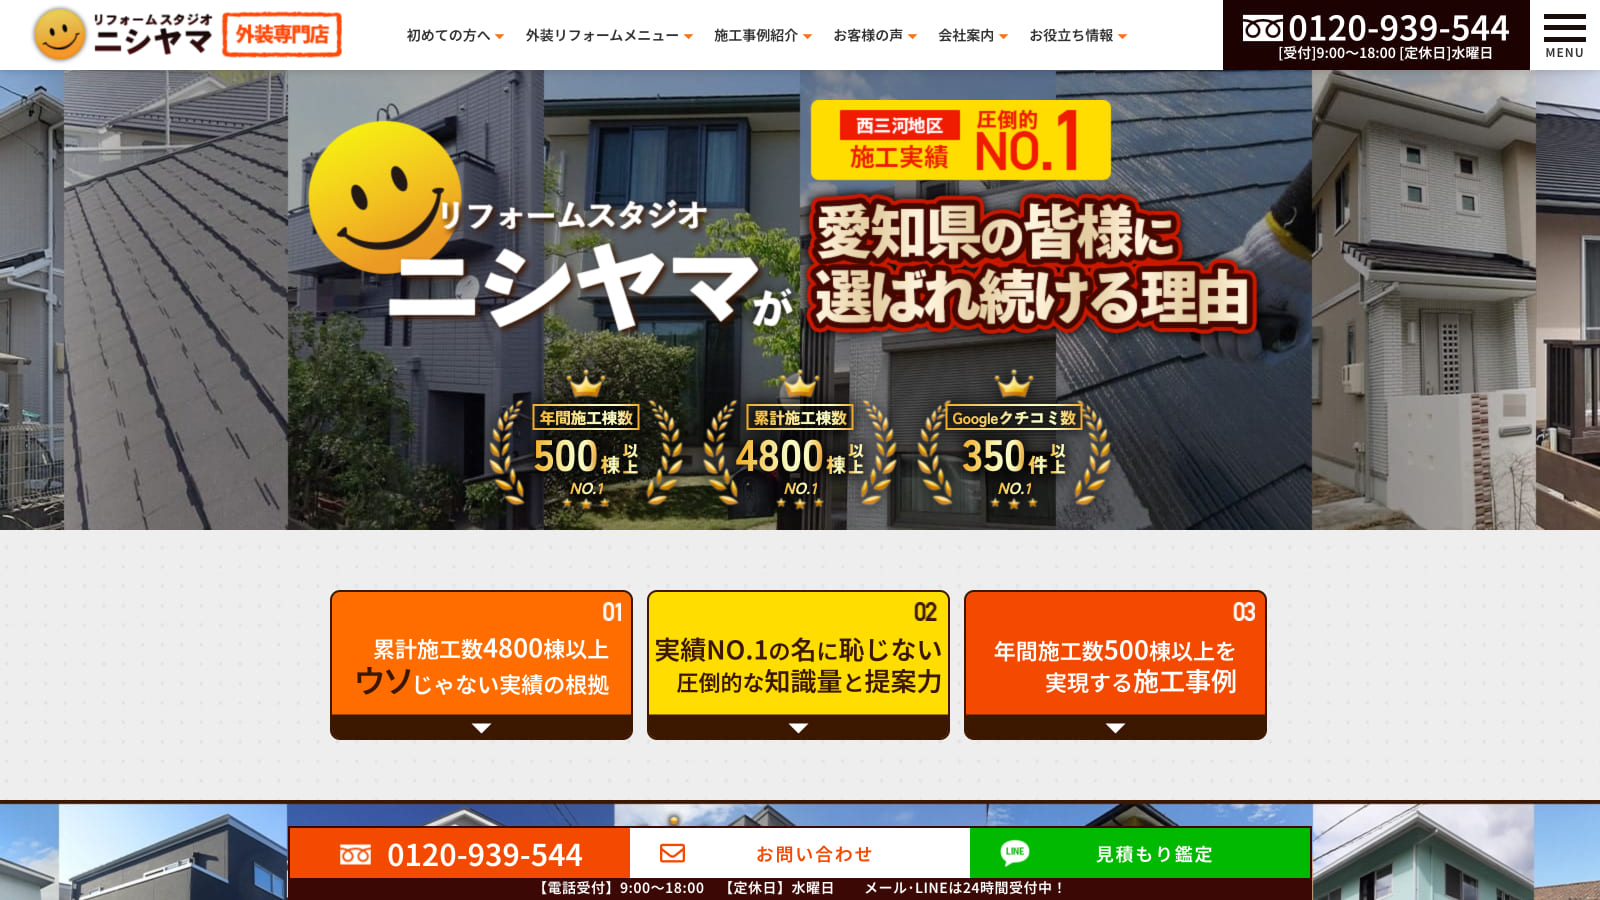Viewport: 1600px width, 900px height.
Task: Expand the 初めての方へ dropdown menu
Action: pyautogui.click(x=455, y=35)
